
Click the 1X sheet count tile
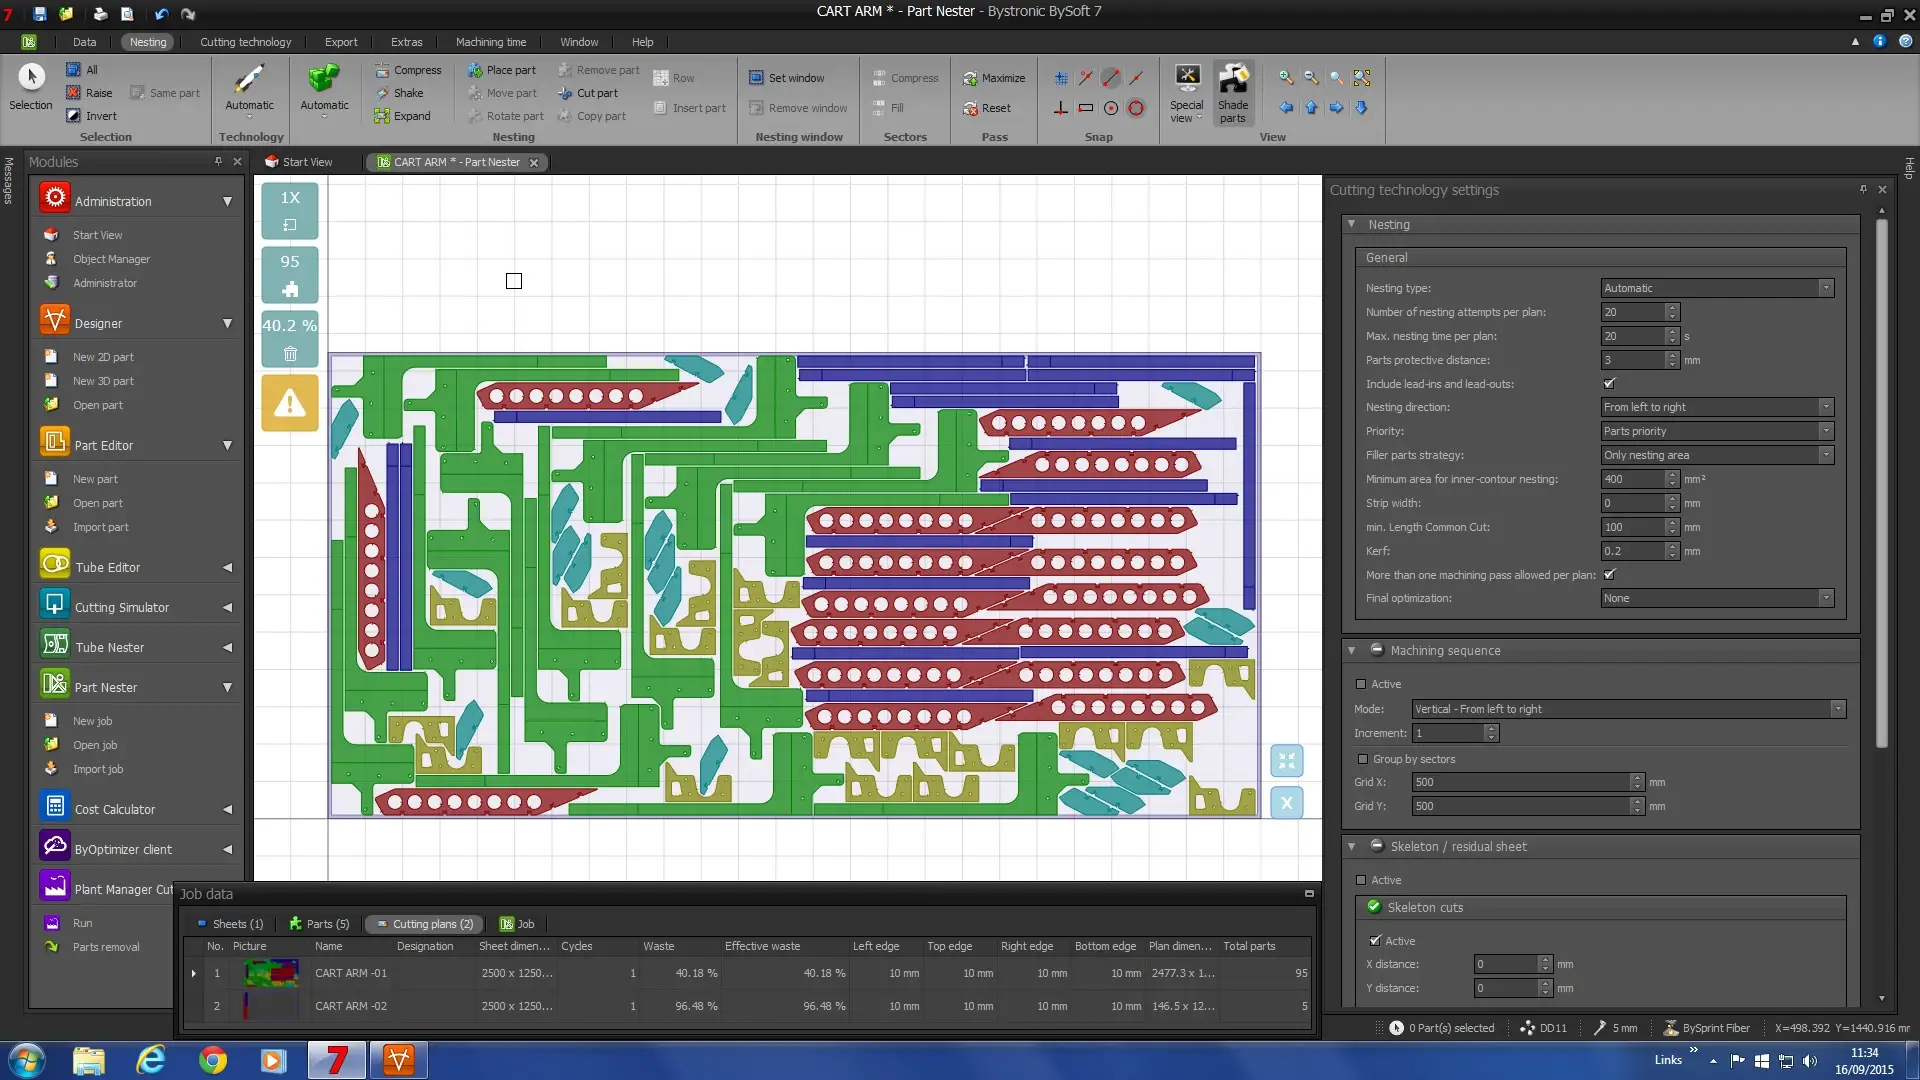(290, 210)
